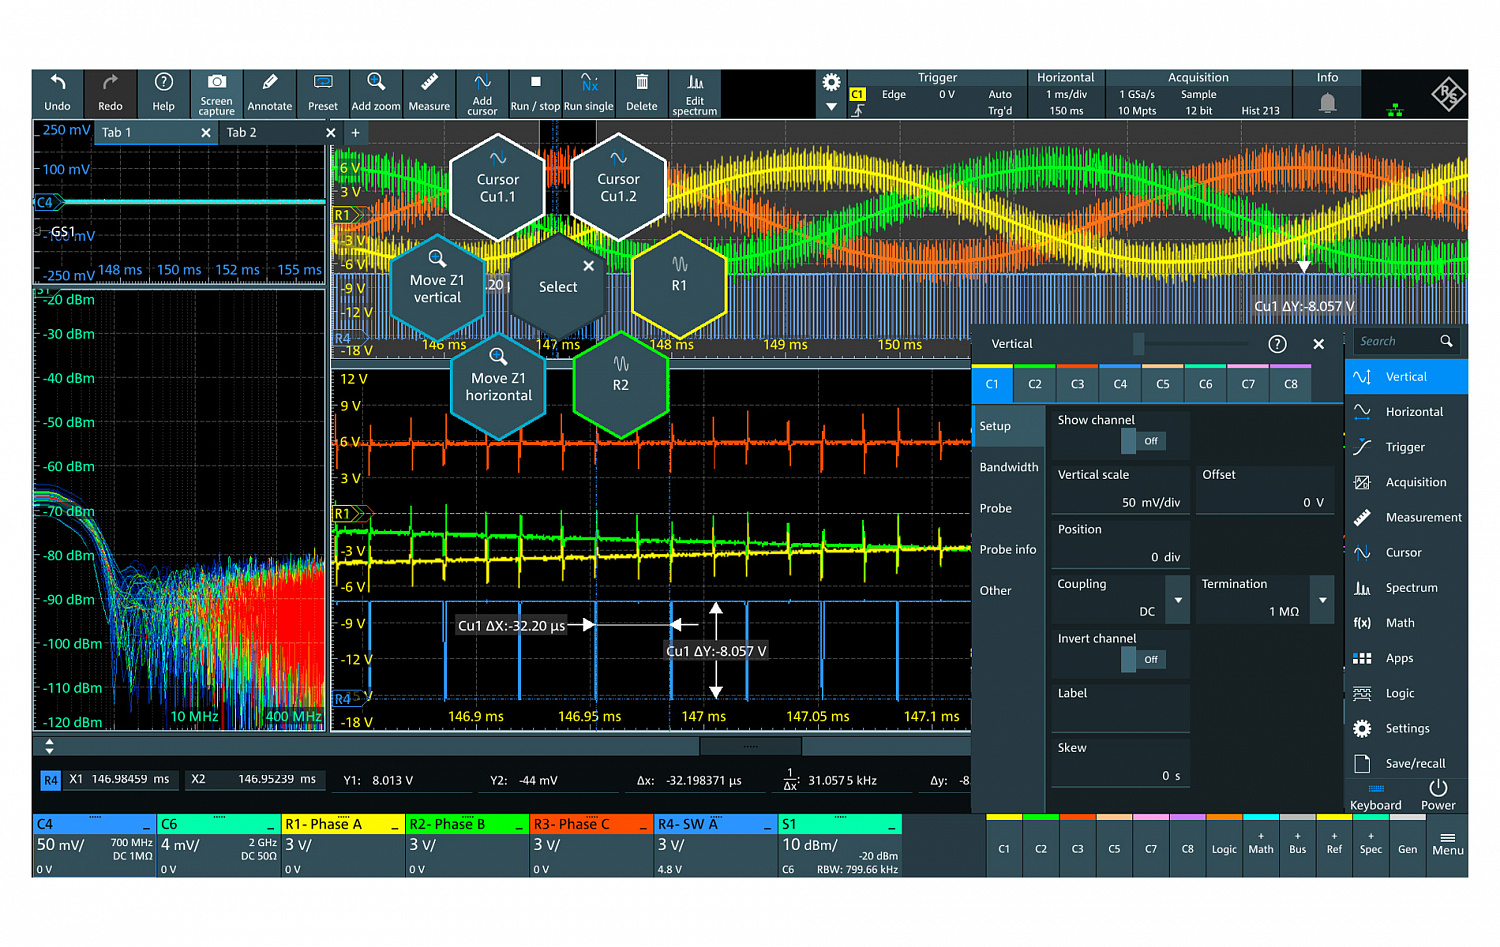The image size is (1500, 947).
Task: Activate the Add zoom tool
Action: tap(375, 93)
